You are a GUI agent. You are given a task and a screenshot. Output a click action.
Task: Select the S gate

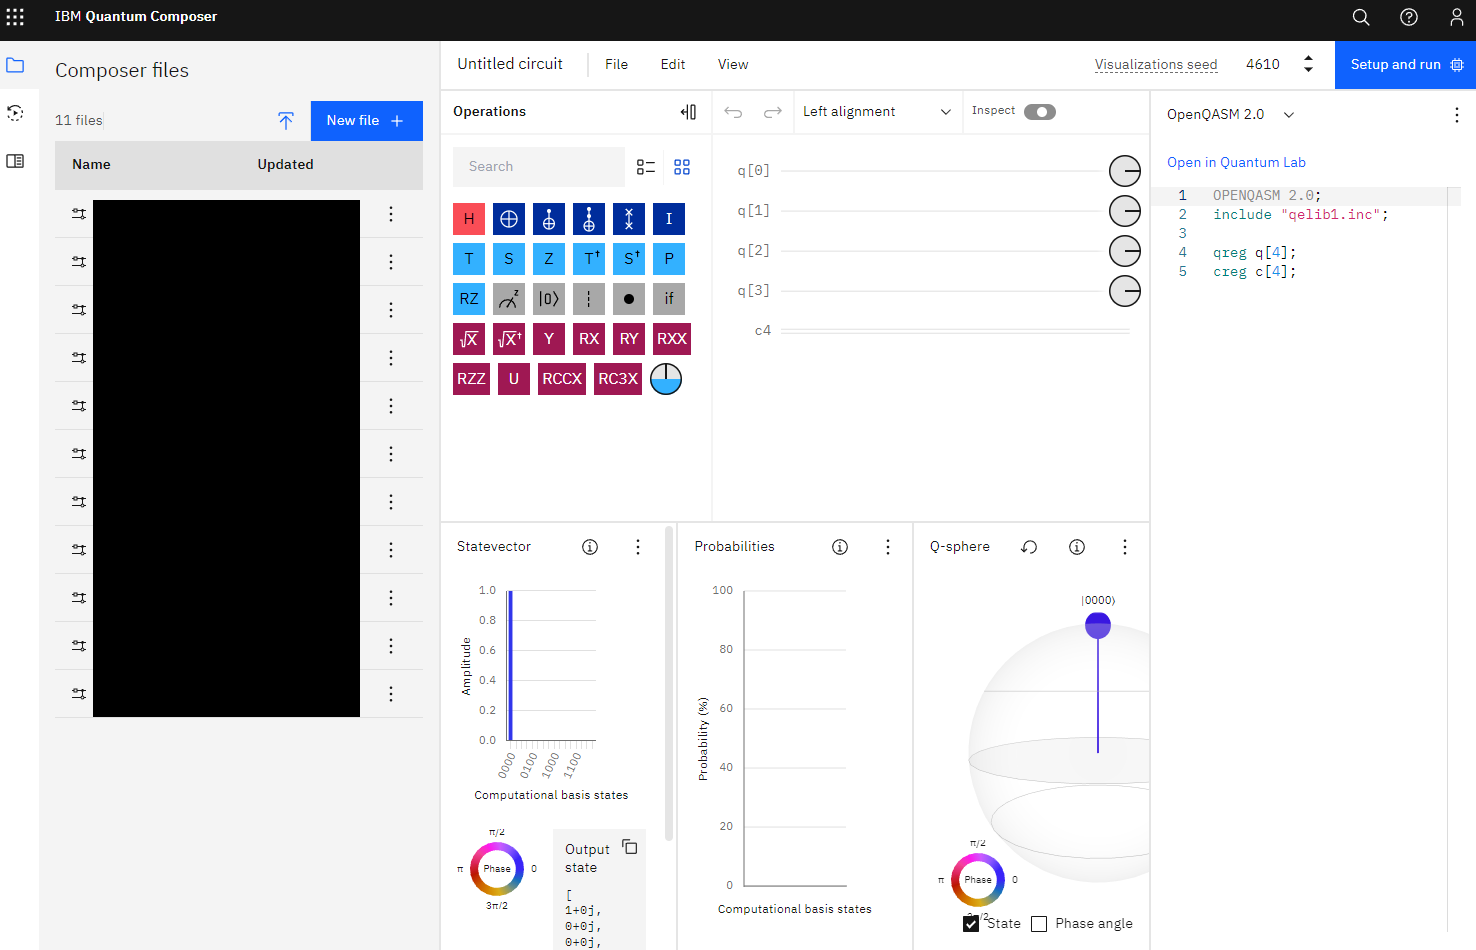tap(509, 259)
